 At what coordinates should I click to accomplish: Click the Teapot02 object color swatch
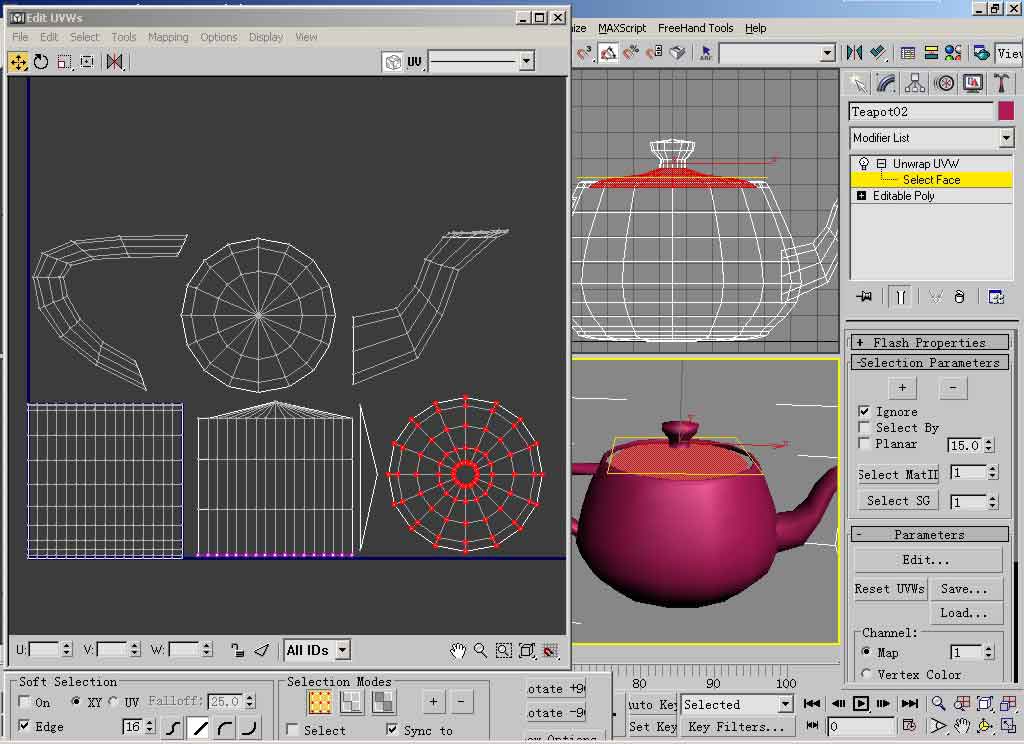tap(1005, 112)
